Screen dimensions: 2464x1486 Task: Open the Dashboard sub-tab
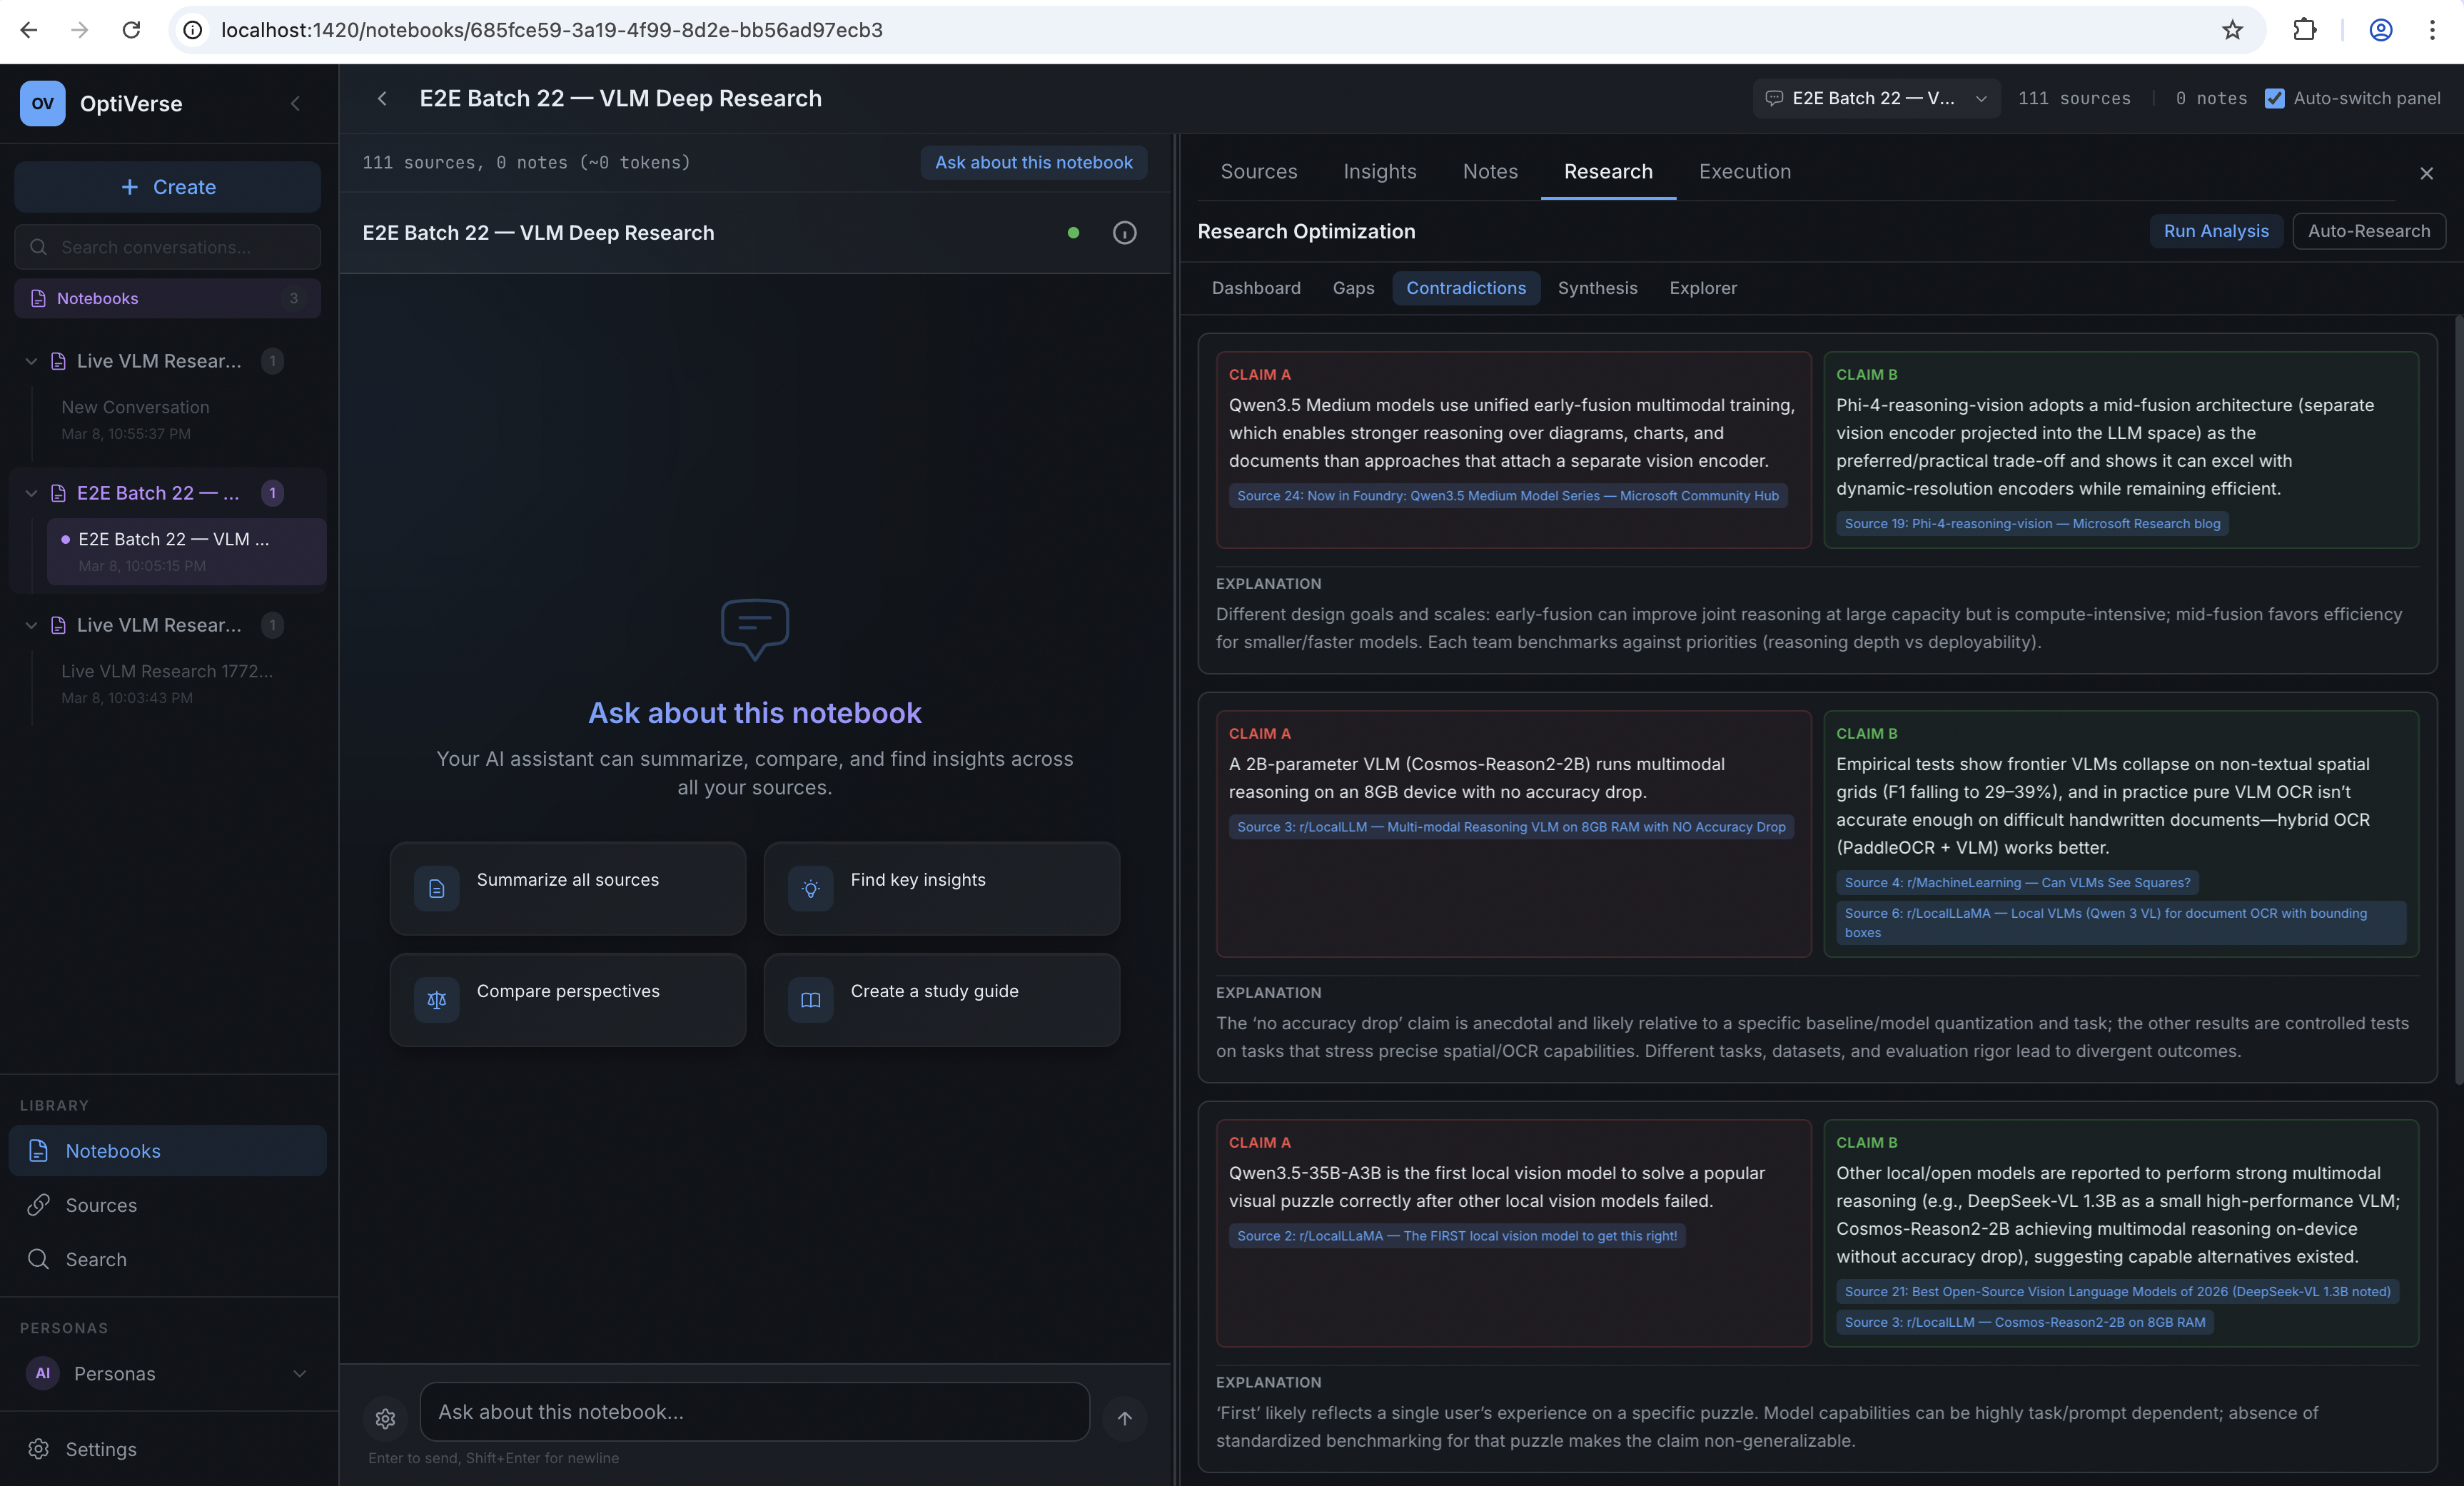[1256, 288]
